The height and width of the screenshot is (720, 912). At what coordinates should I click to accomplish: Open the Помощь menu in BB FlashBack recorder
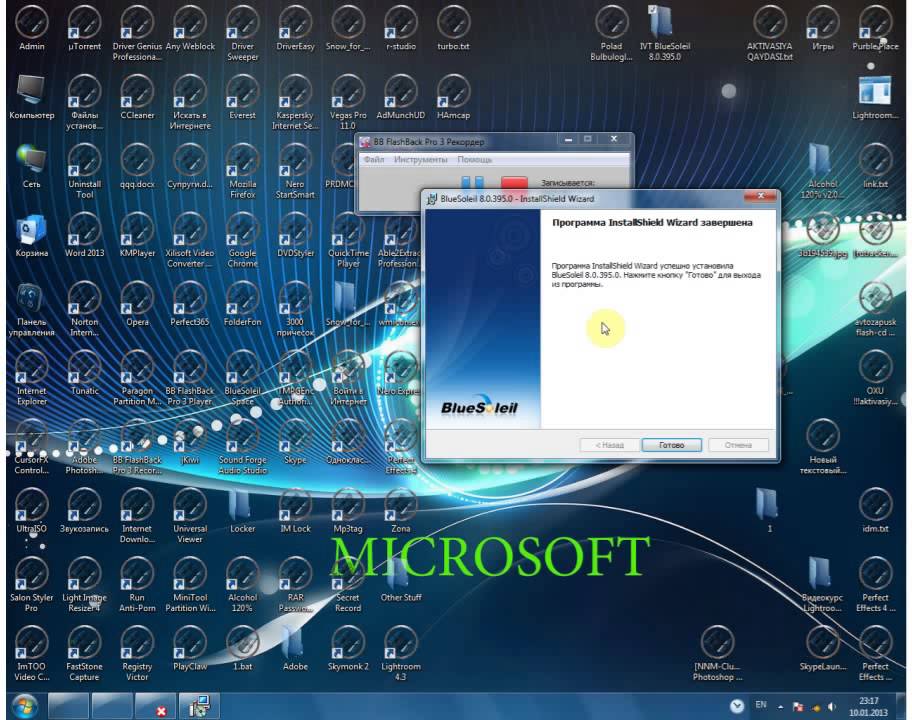[474, 159]
